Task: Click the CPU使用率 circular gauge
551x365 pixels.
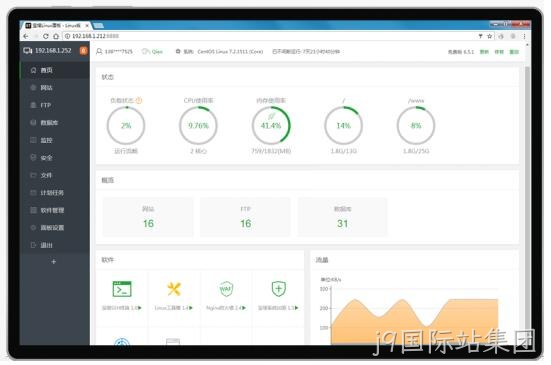Action: pos(198,126)
